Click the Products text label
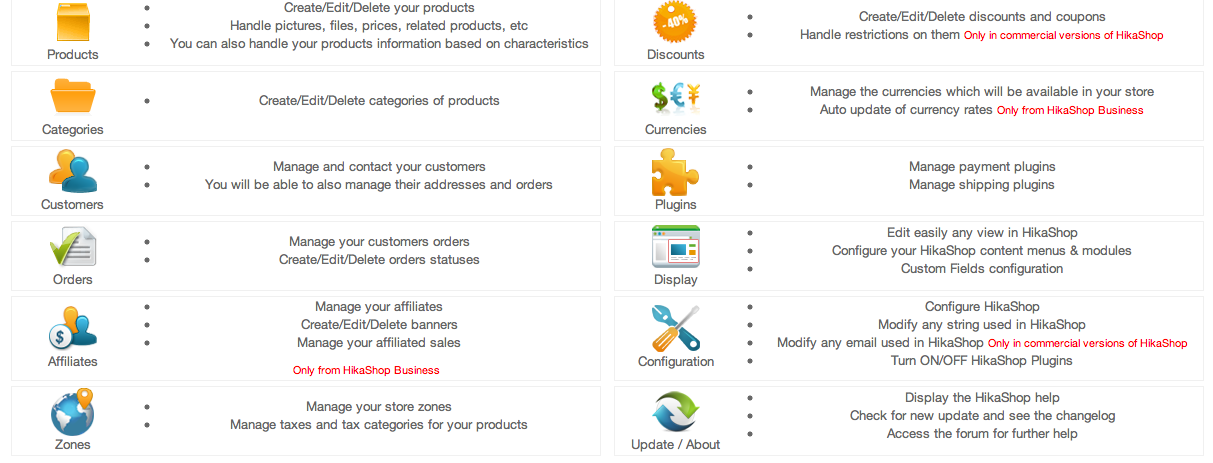Screen dimensions: 1213x463 73,54
